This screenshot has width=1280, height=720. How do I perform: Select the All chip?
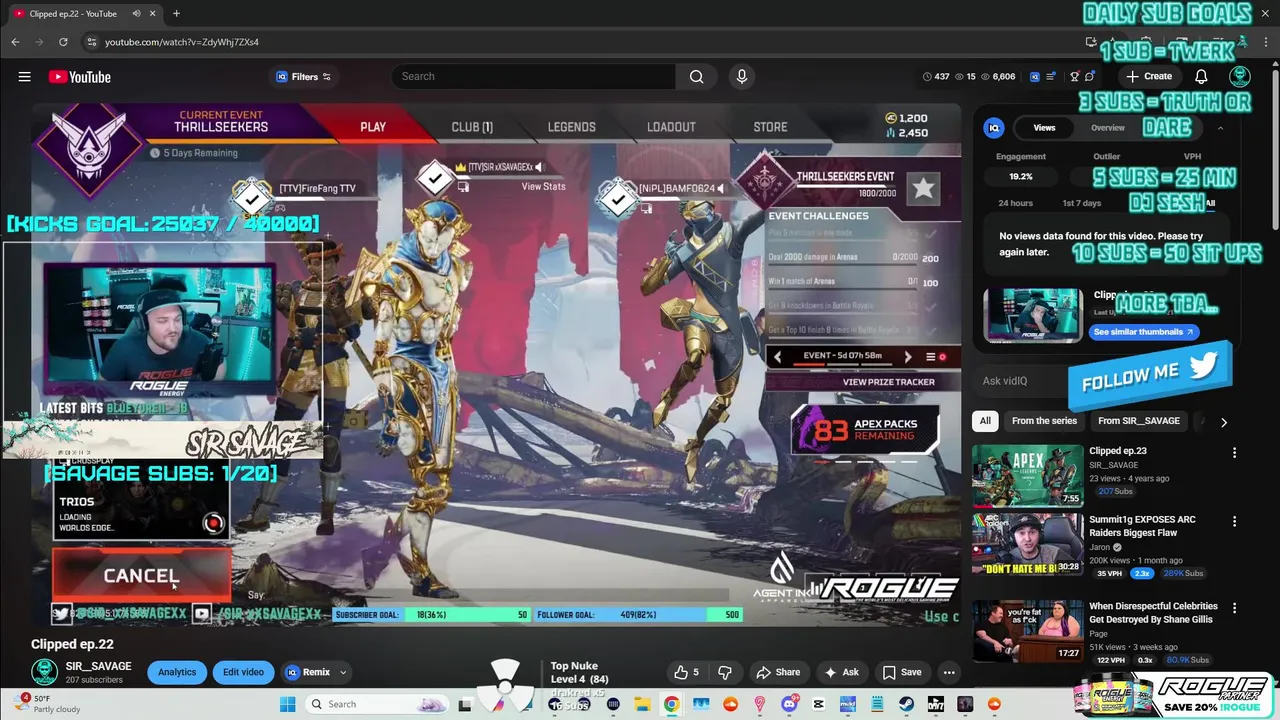pos(985,421)
